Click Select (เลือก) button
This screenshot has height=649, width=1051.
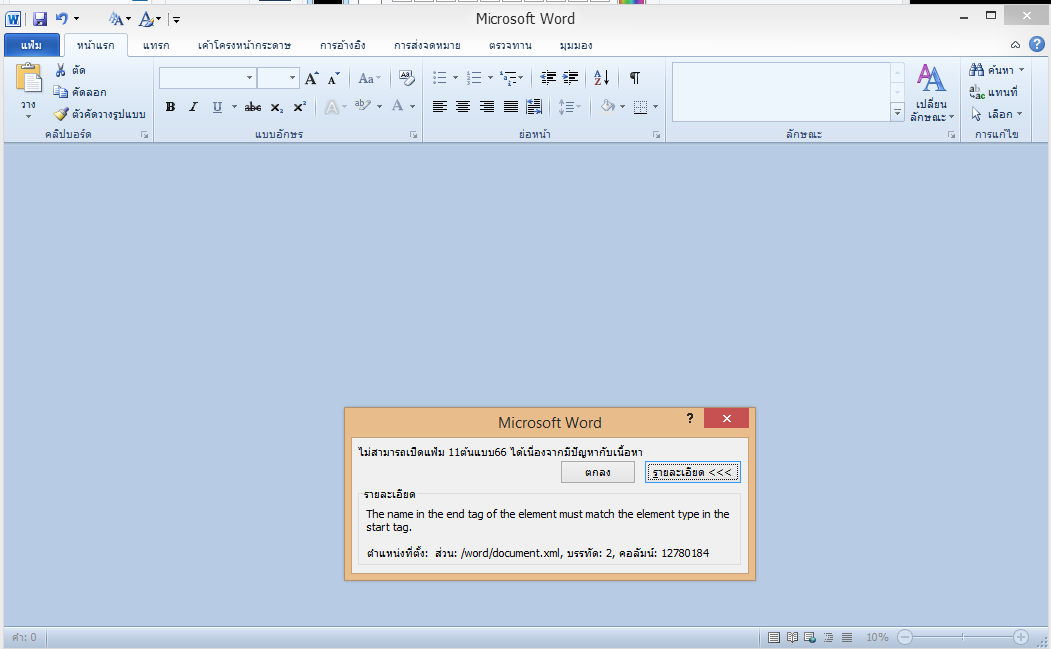(996, 114)
